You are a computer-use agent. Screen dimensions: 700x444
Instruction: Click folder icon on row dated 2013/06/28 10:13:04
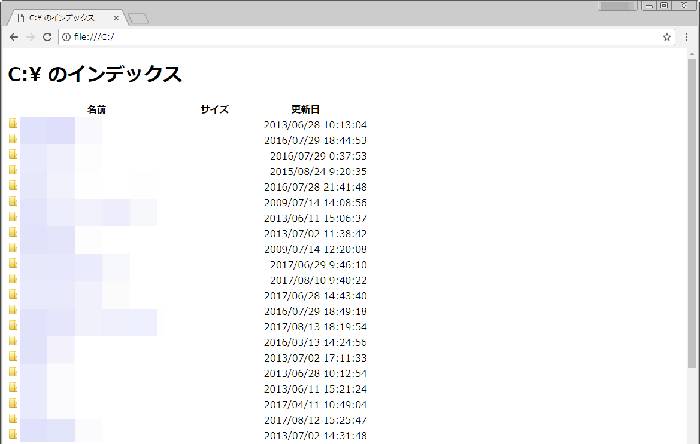point(13,123)
